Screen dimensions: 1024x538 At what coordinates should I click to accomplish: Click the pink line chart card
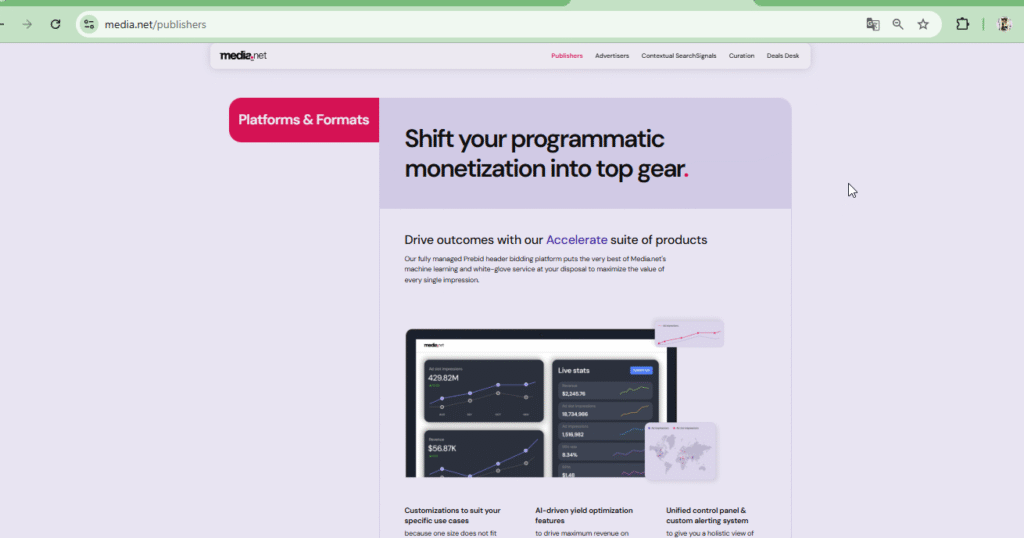point(688,333)
